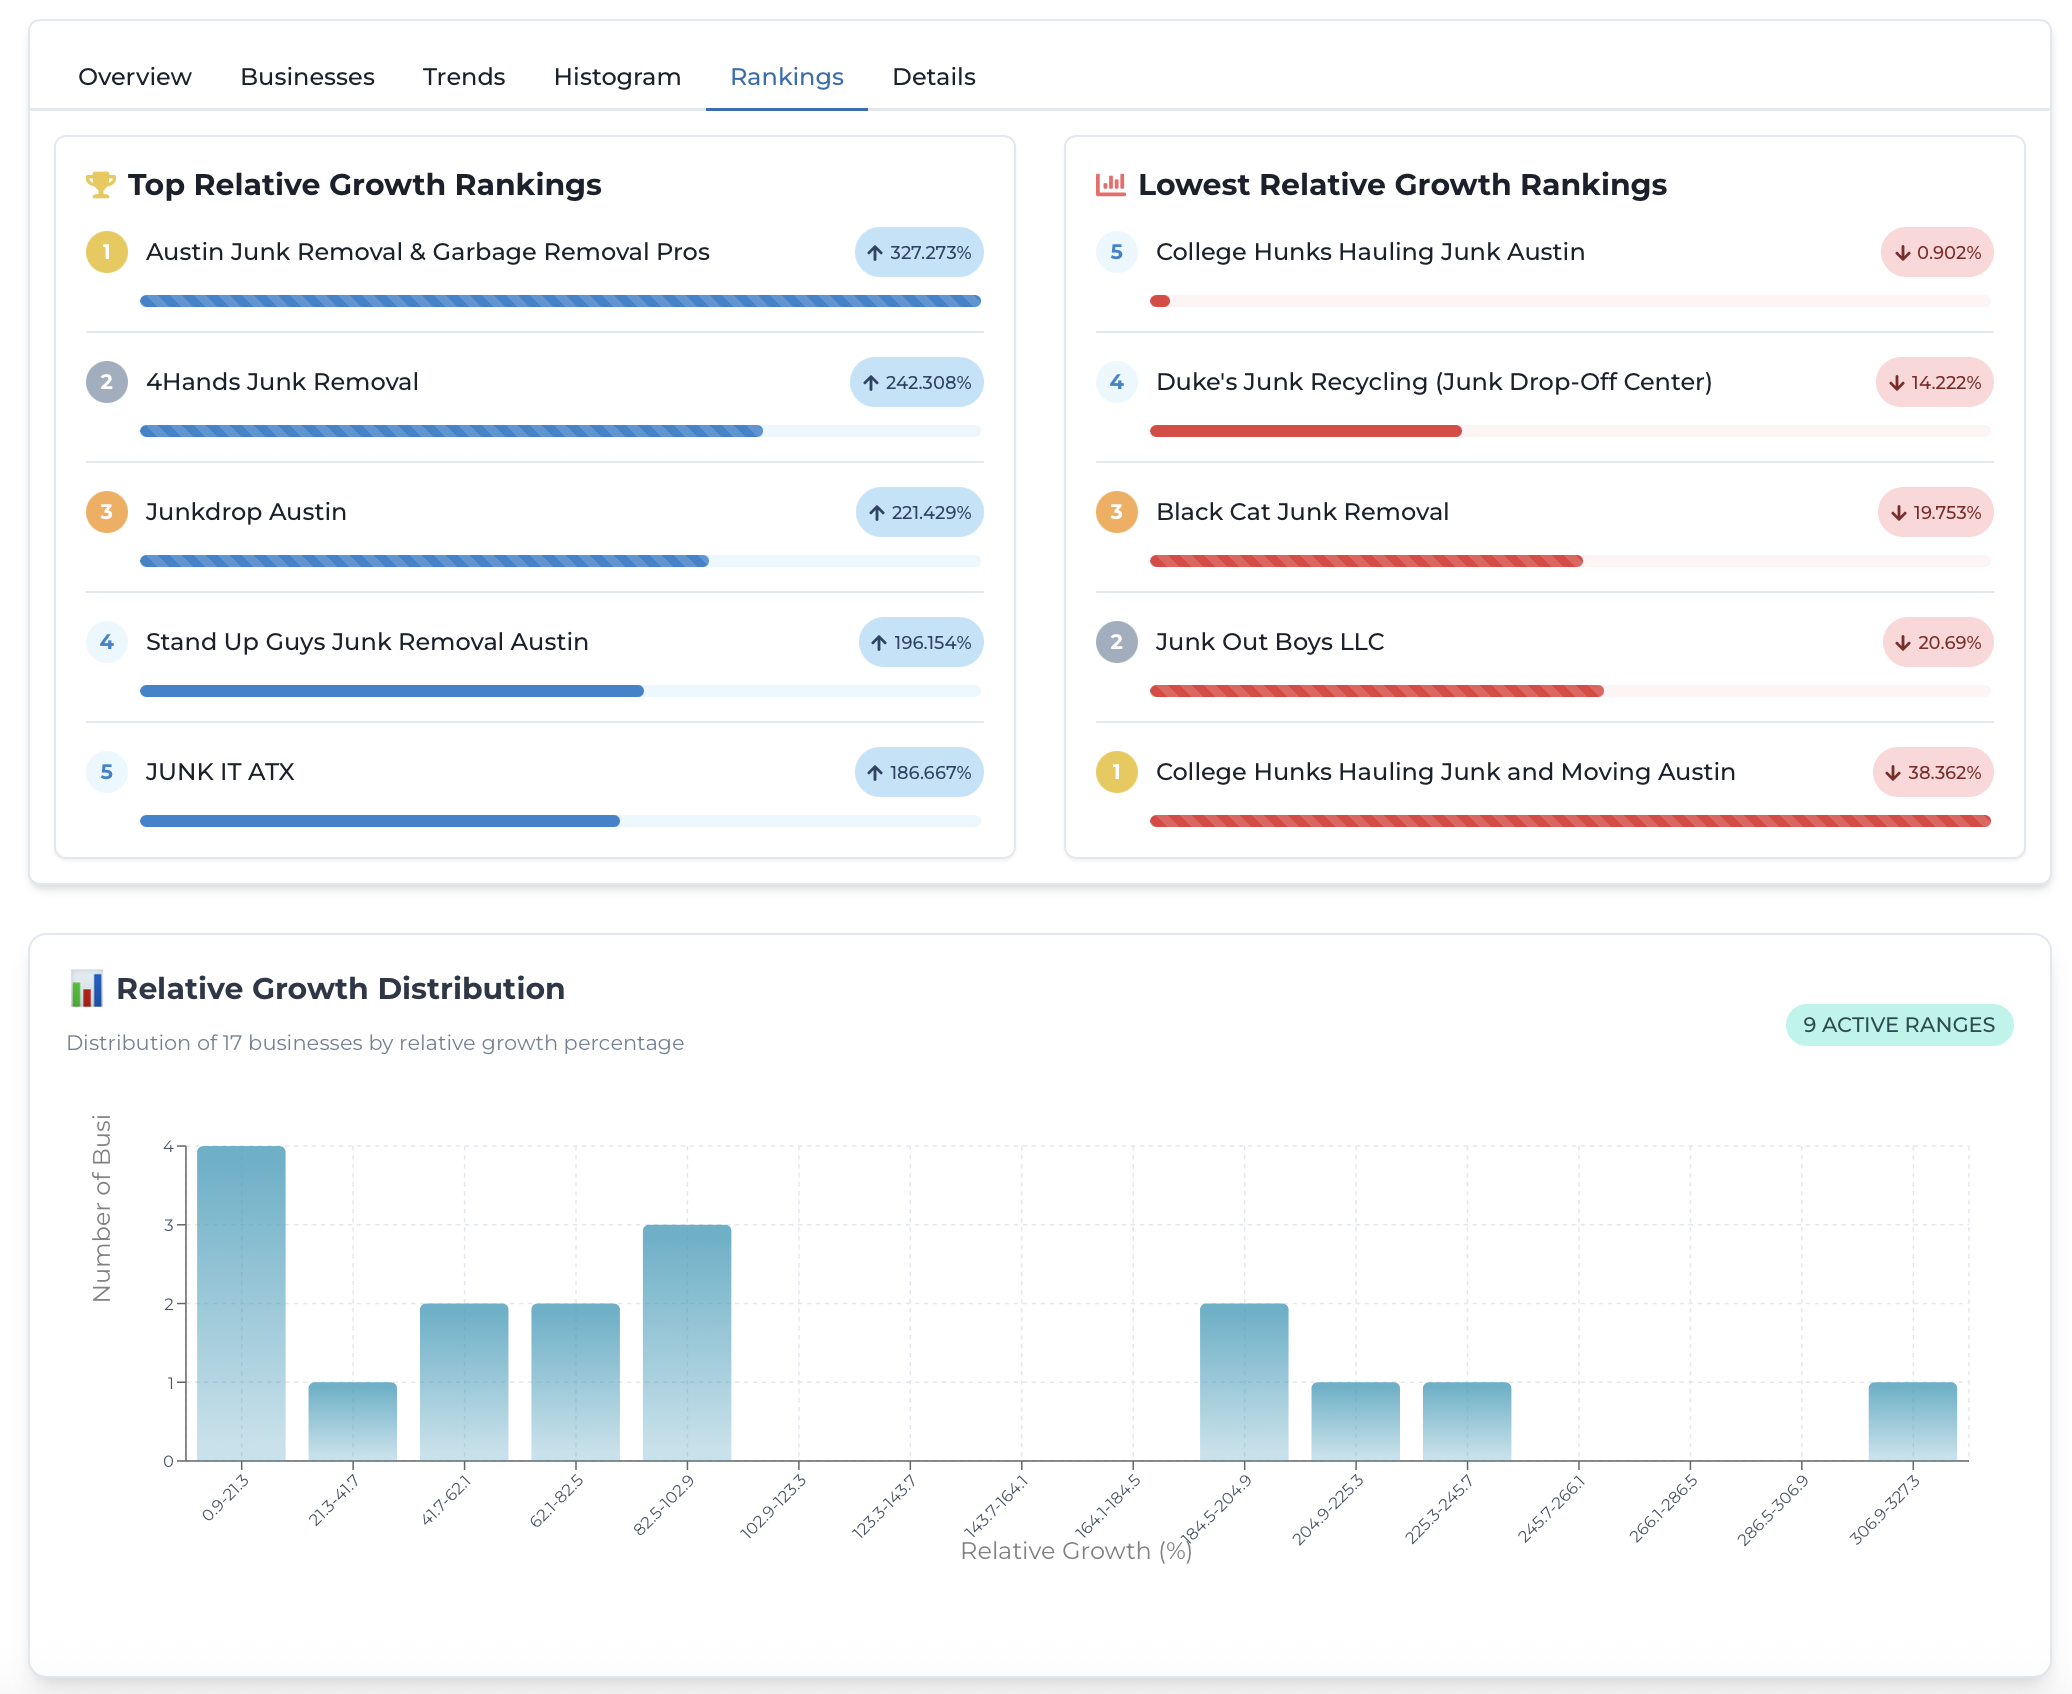Select 4Hands Junk Removal name

pyautogui.click(x=282, y=382)
